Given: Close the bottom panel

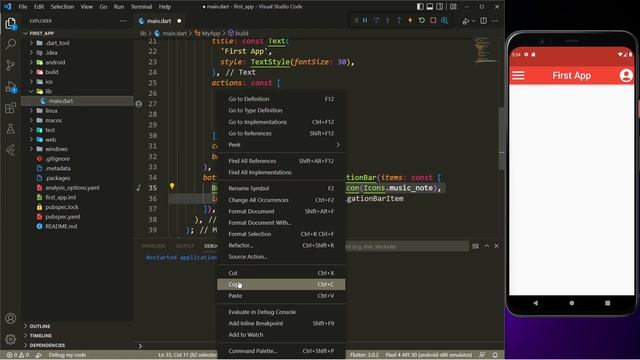Looking at the screenshot, I should pos(496,246).
